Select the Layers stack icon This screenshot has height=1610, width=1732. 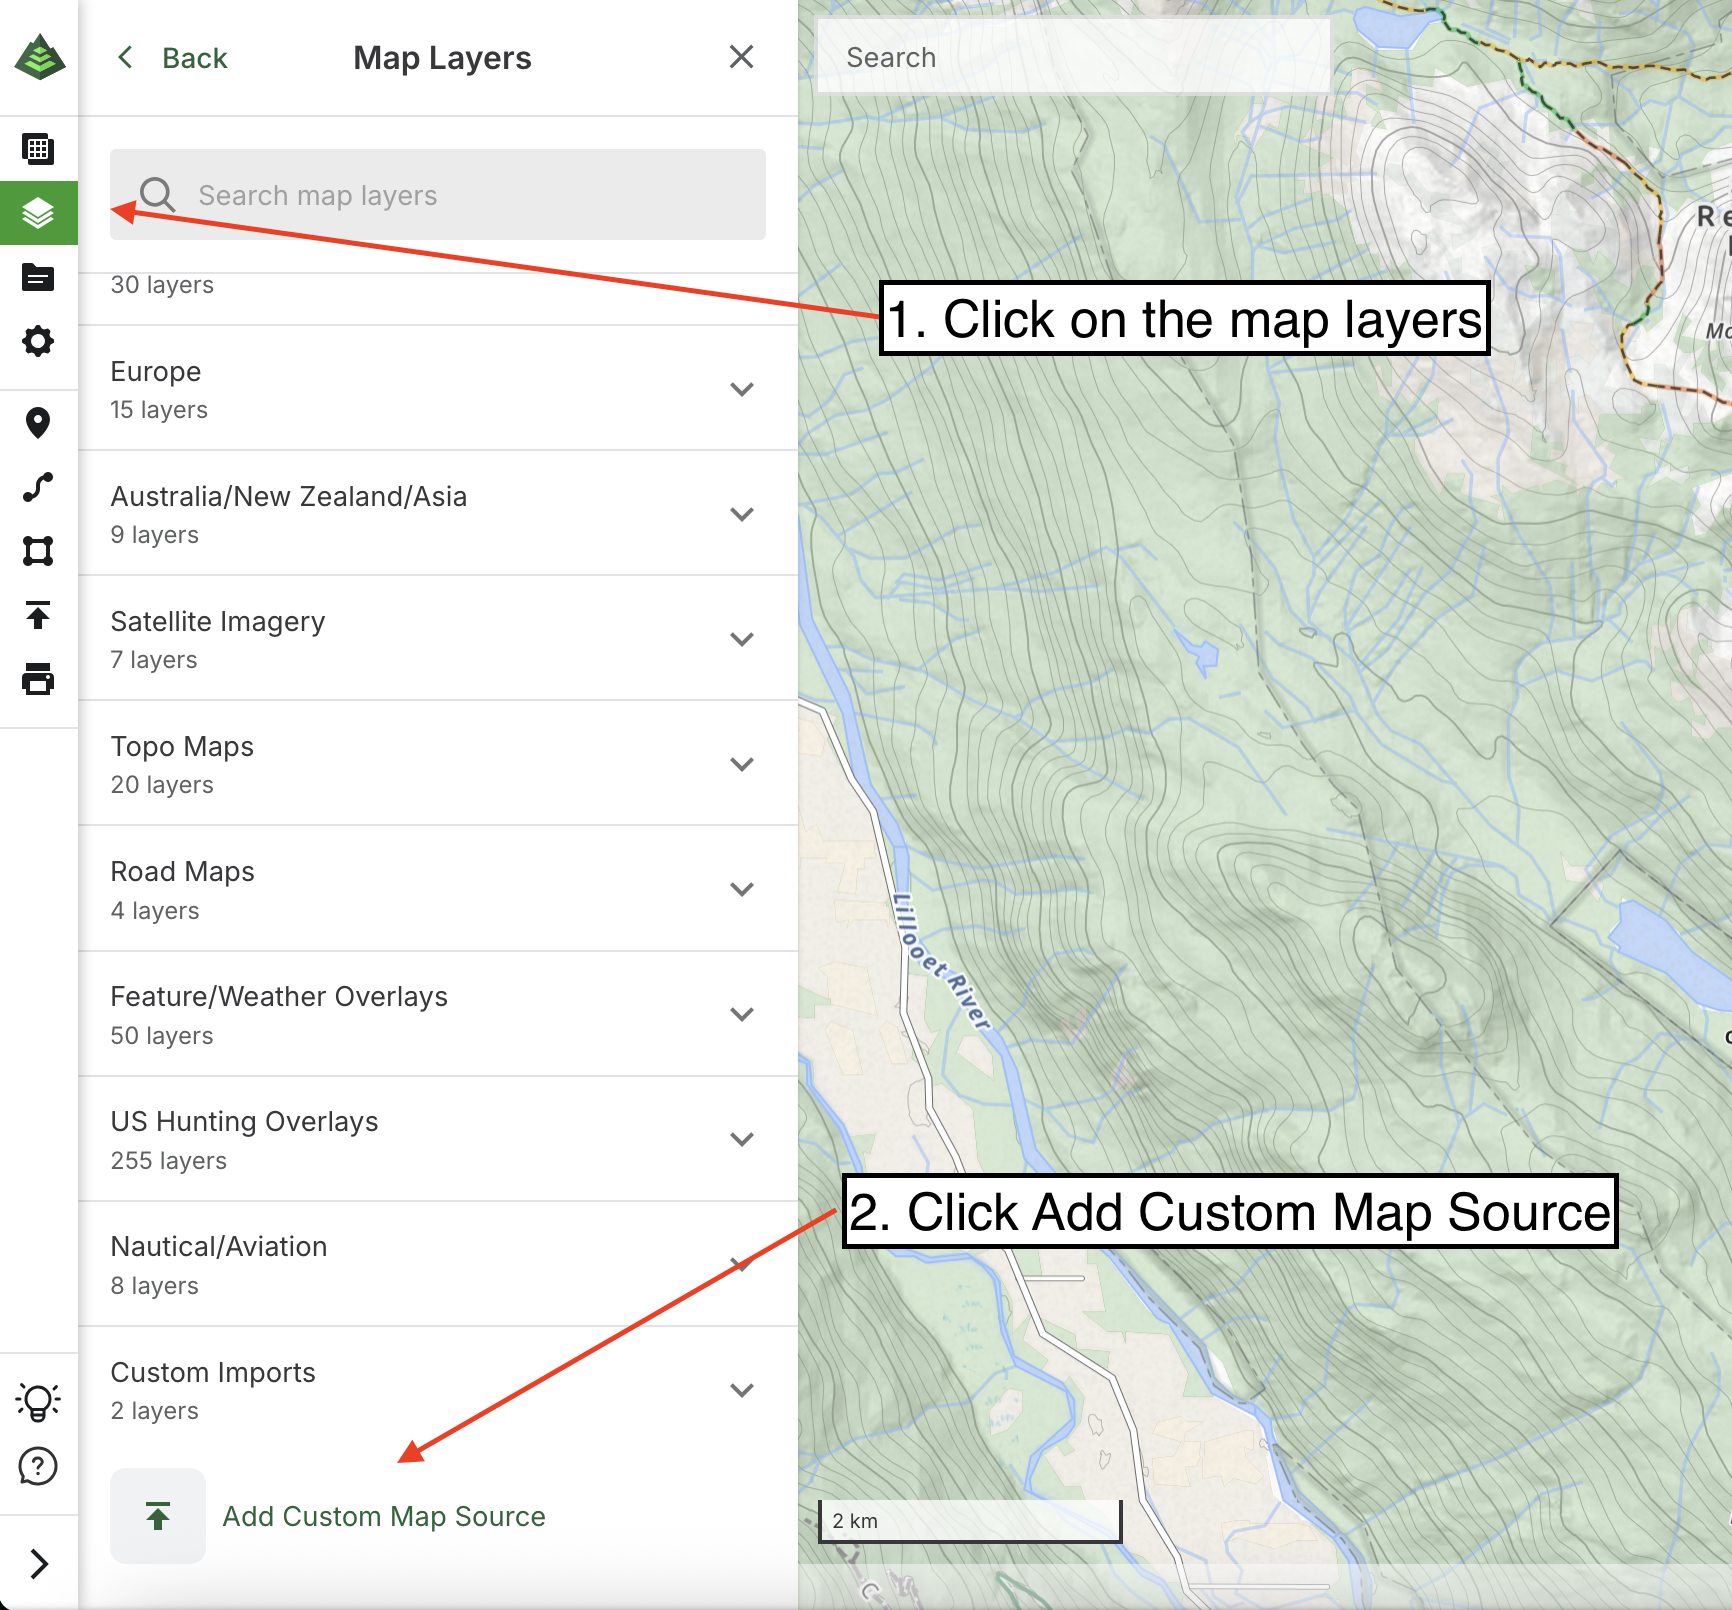click(38, 213)
